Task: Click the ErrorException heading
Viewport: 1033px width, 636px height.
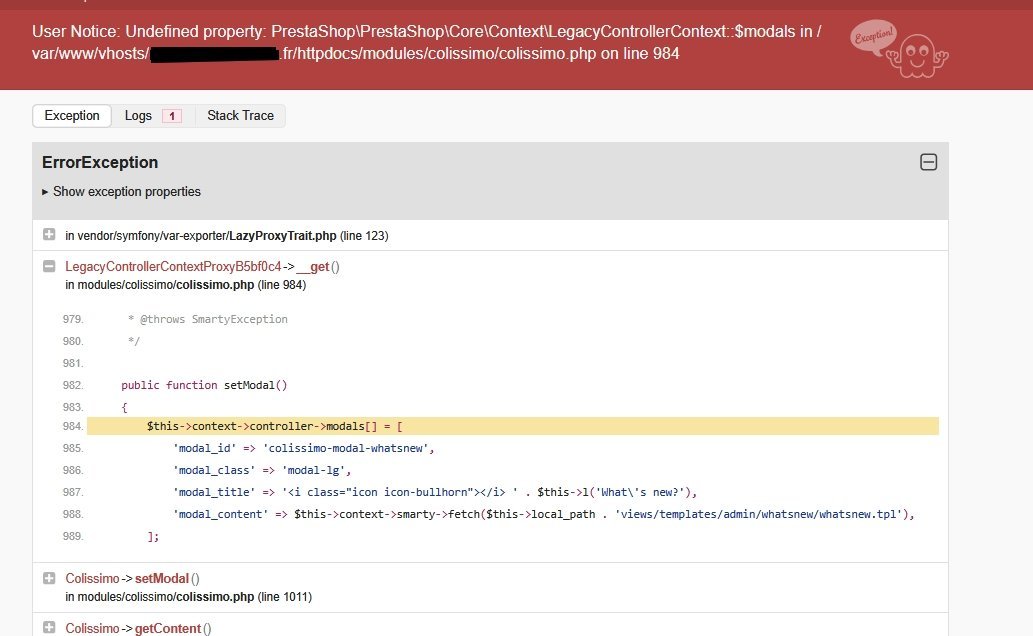Action: (x=100, y=162)
